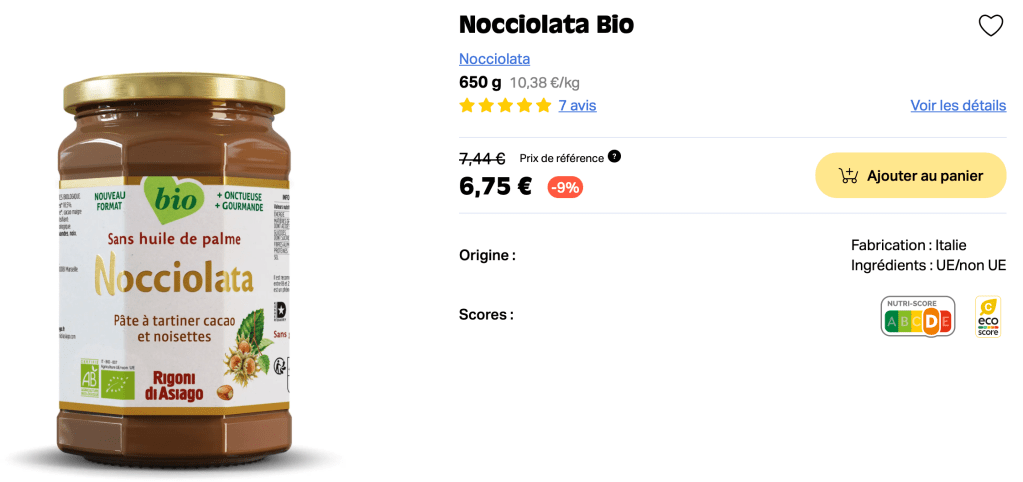Open the Nocciolata brand link
This screenshot has width=1023, height=482.
click(494, 58)
